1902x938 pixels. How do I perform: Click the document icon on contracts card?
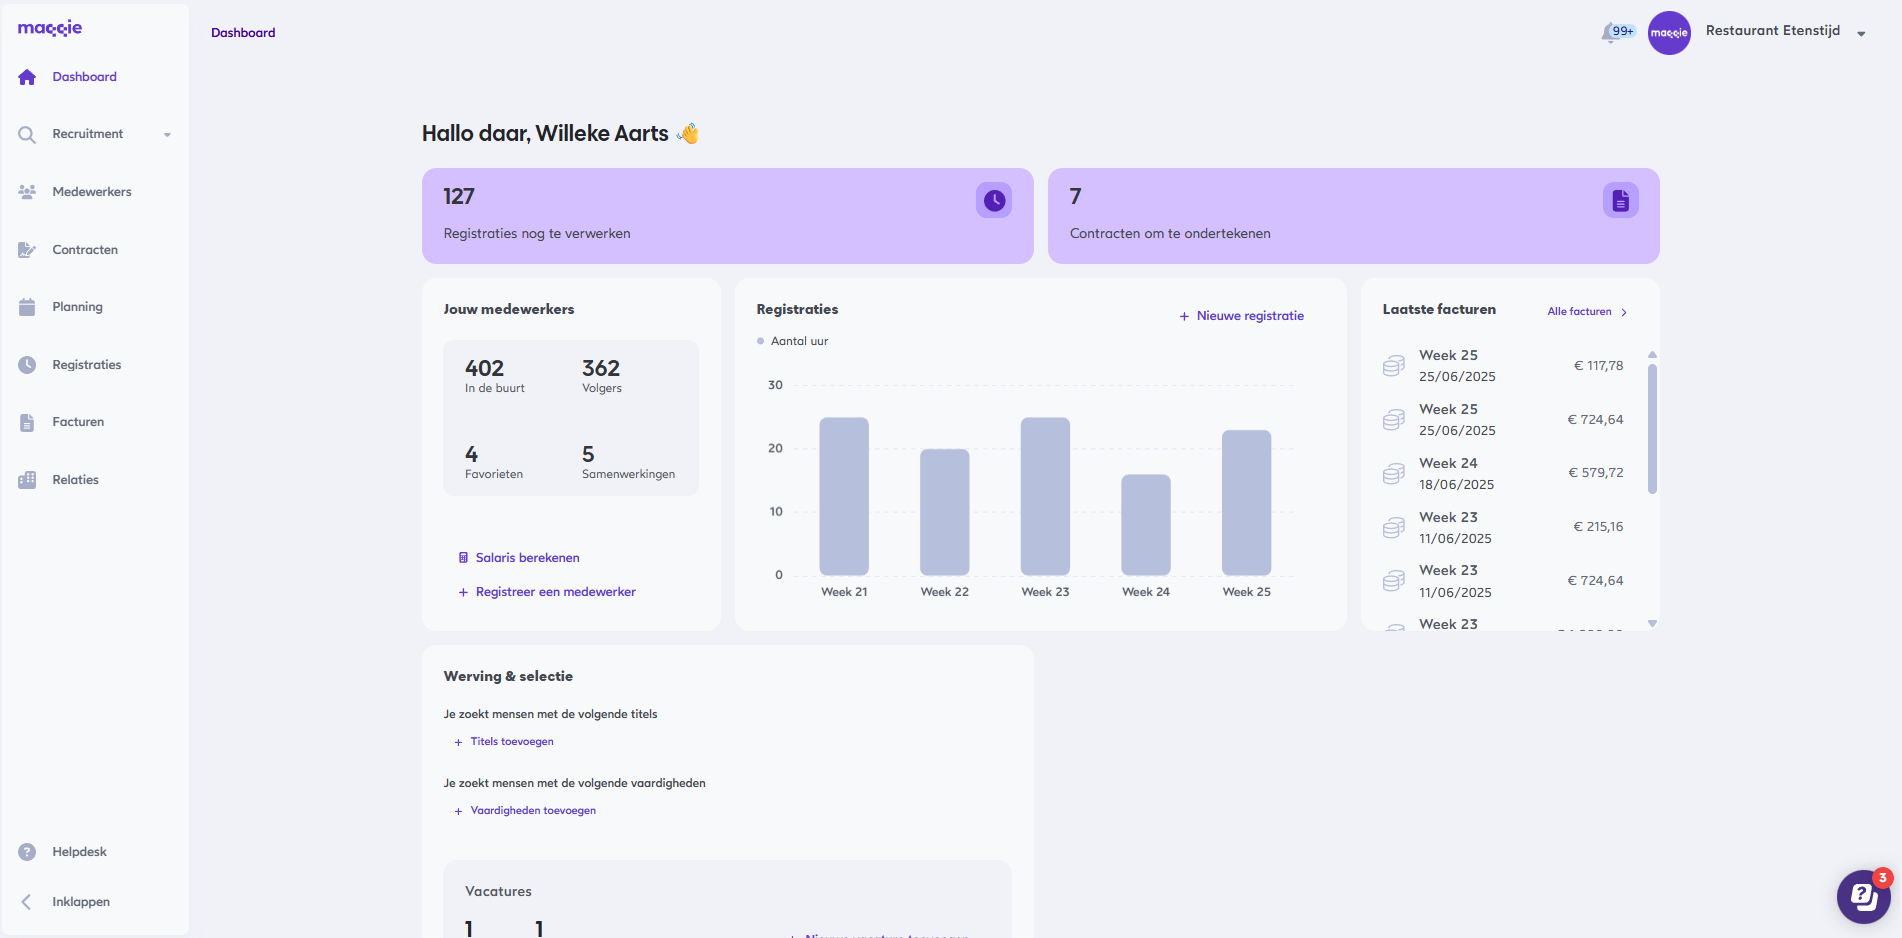(1620, 201)
